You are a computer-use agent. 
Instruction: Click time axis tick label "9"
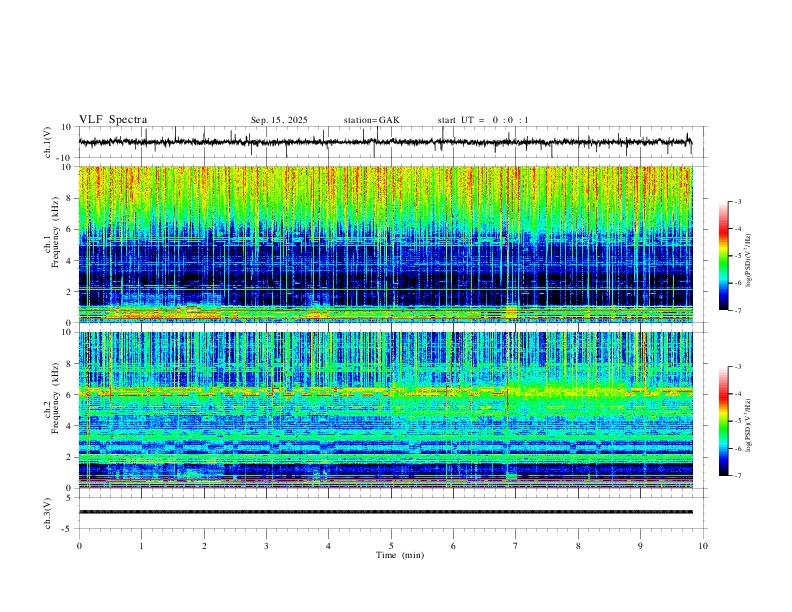click(x=640, y=546)
